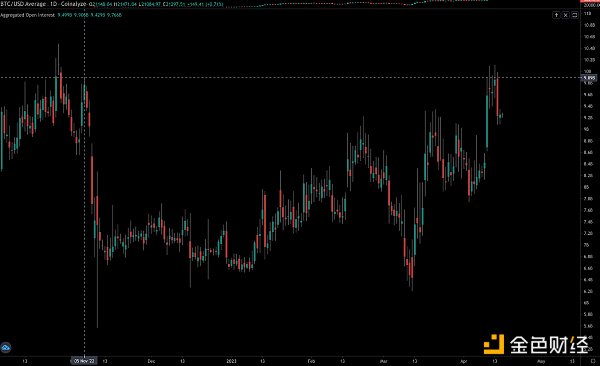This screenshot has width=600, height=366.
Task: Select the 05 Nov '22 date marker
Action: coord(84,361)
